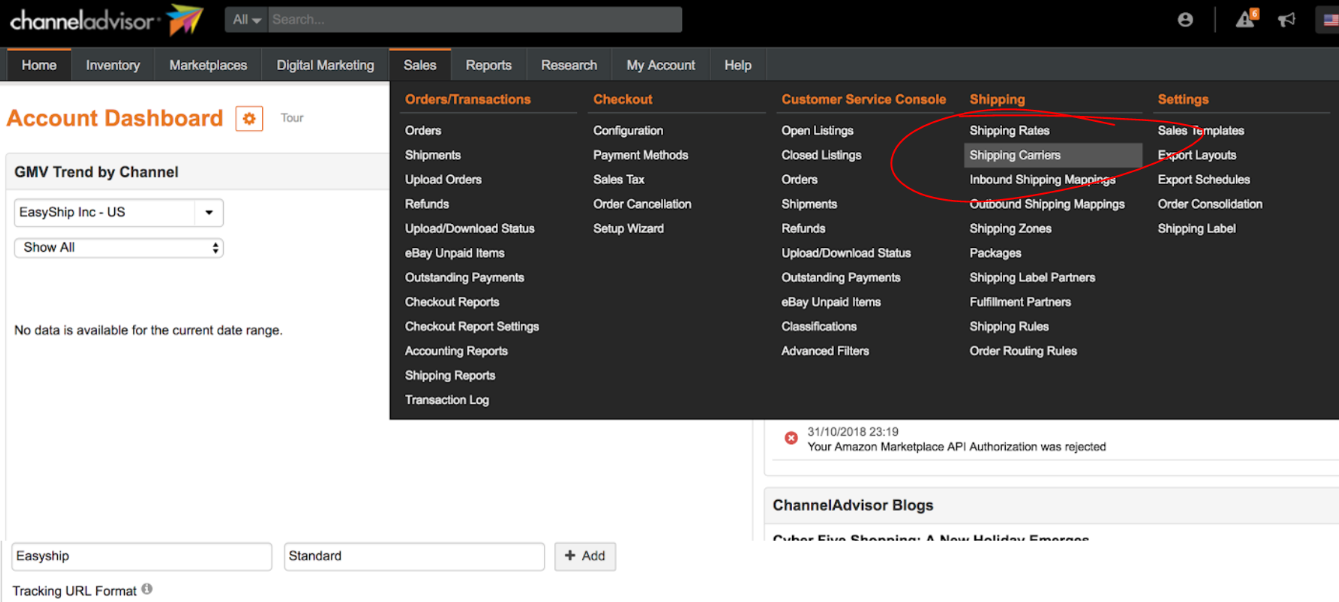Screen dimensions: 1339x602
Task: Open Checkout Configuration
Action: (x=628, y=131)
